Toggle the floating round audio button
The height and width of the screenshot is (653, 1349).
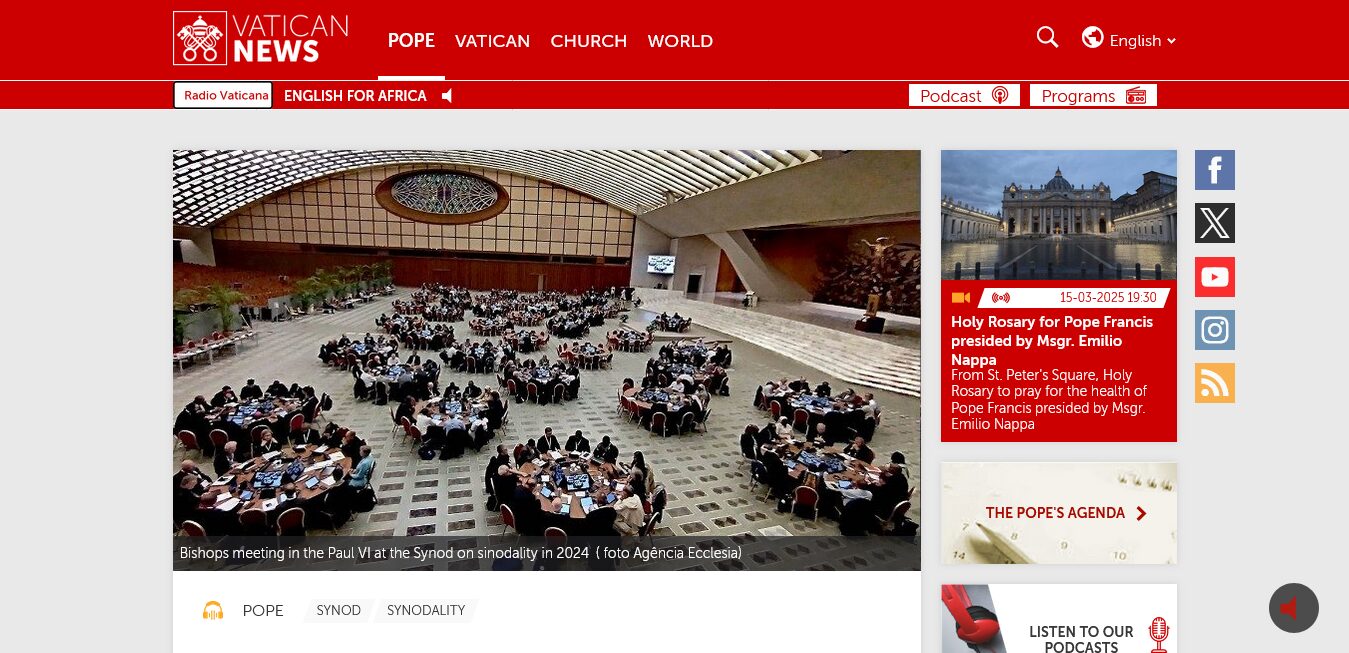(x=1294, y=608)
